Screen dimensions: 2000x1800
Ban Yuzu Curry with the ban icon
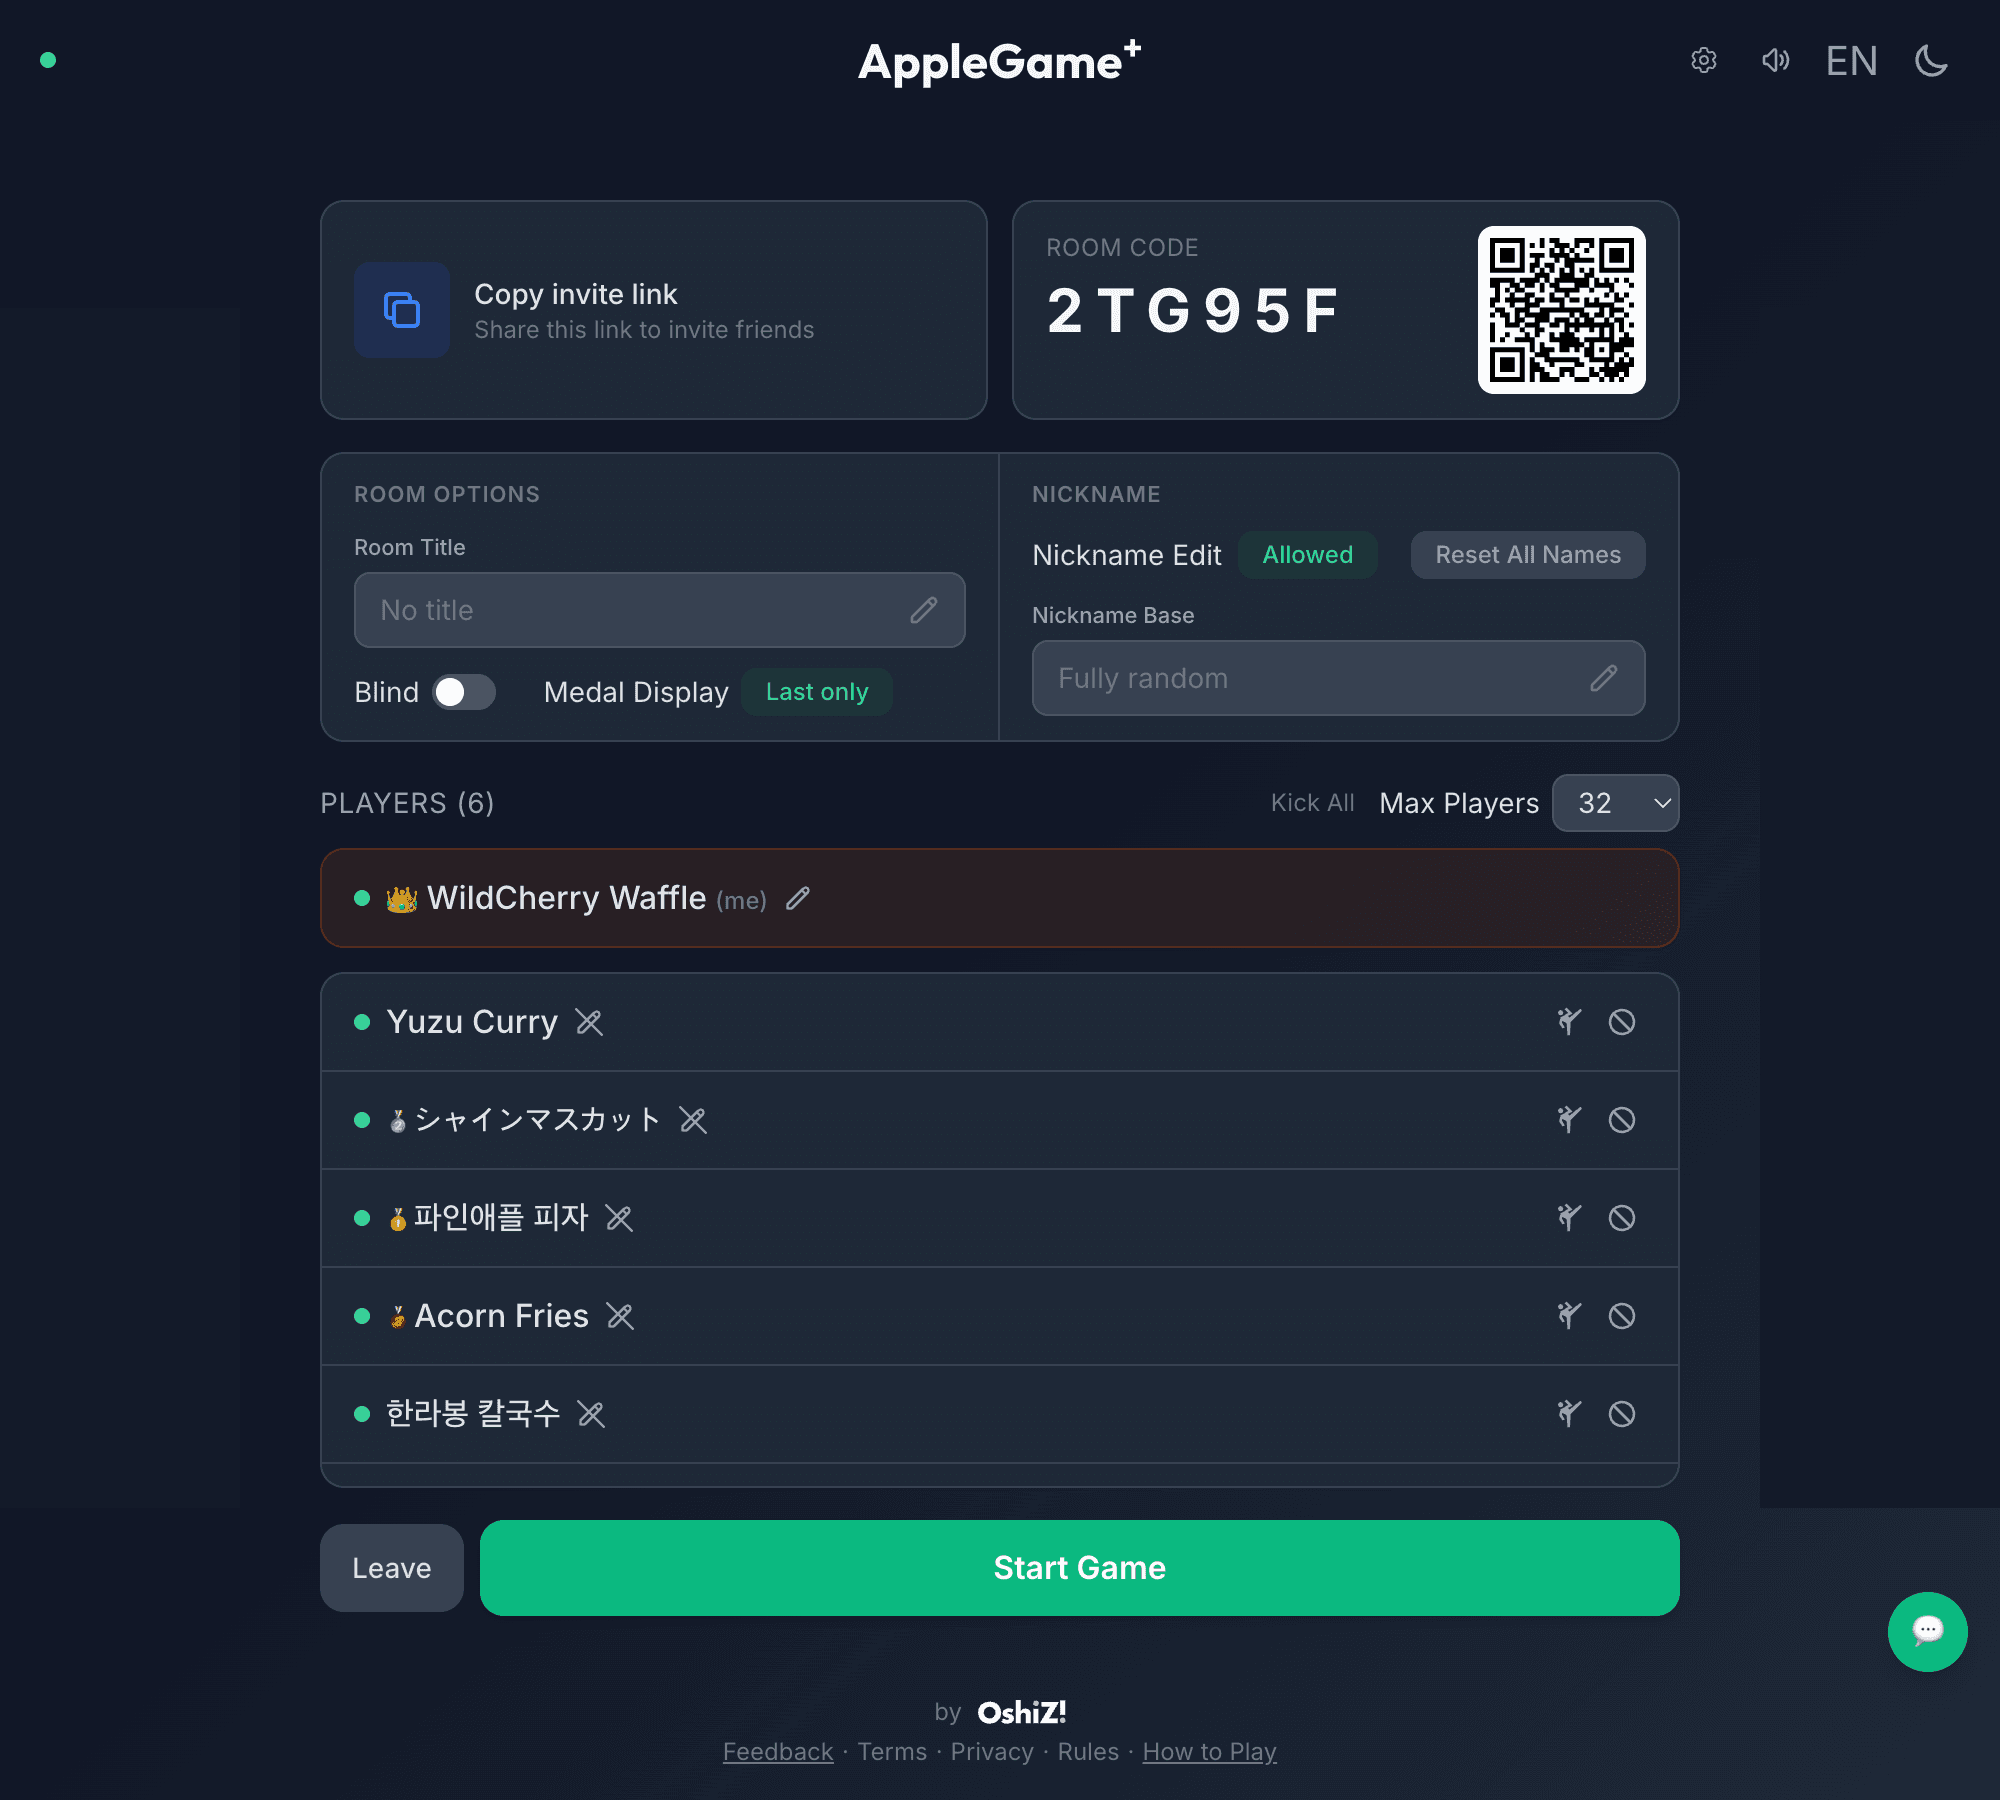[1622, 1022]
